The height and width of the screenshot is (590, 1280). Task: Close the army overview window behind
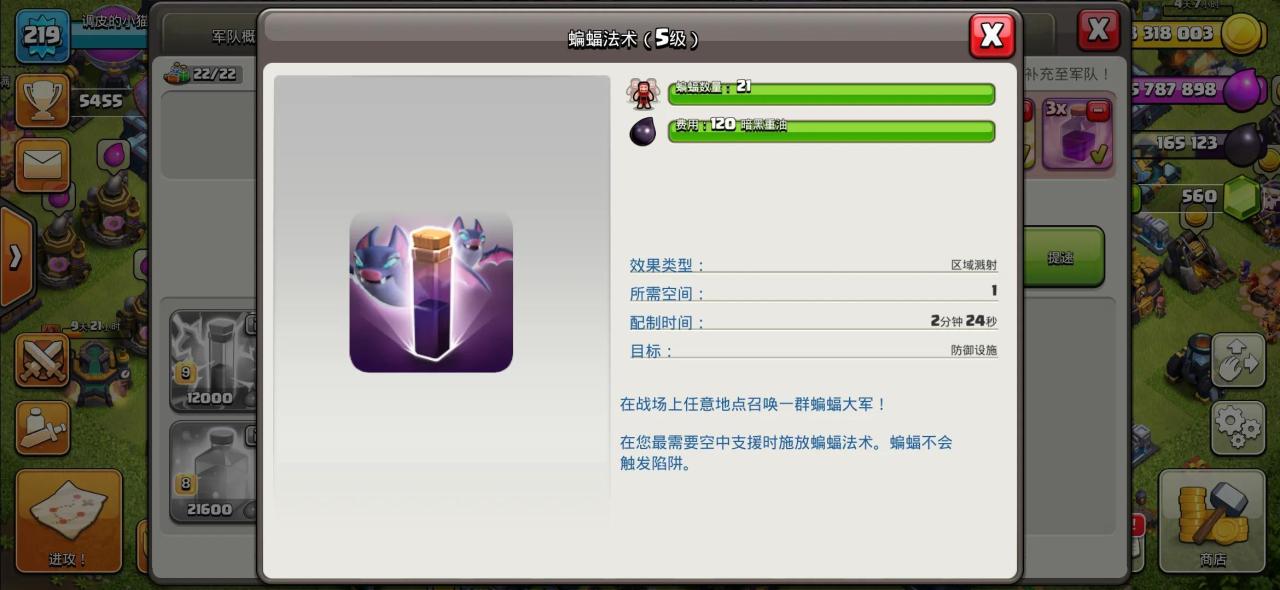coord(1098,30)
